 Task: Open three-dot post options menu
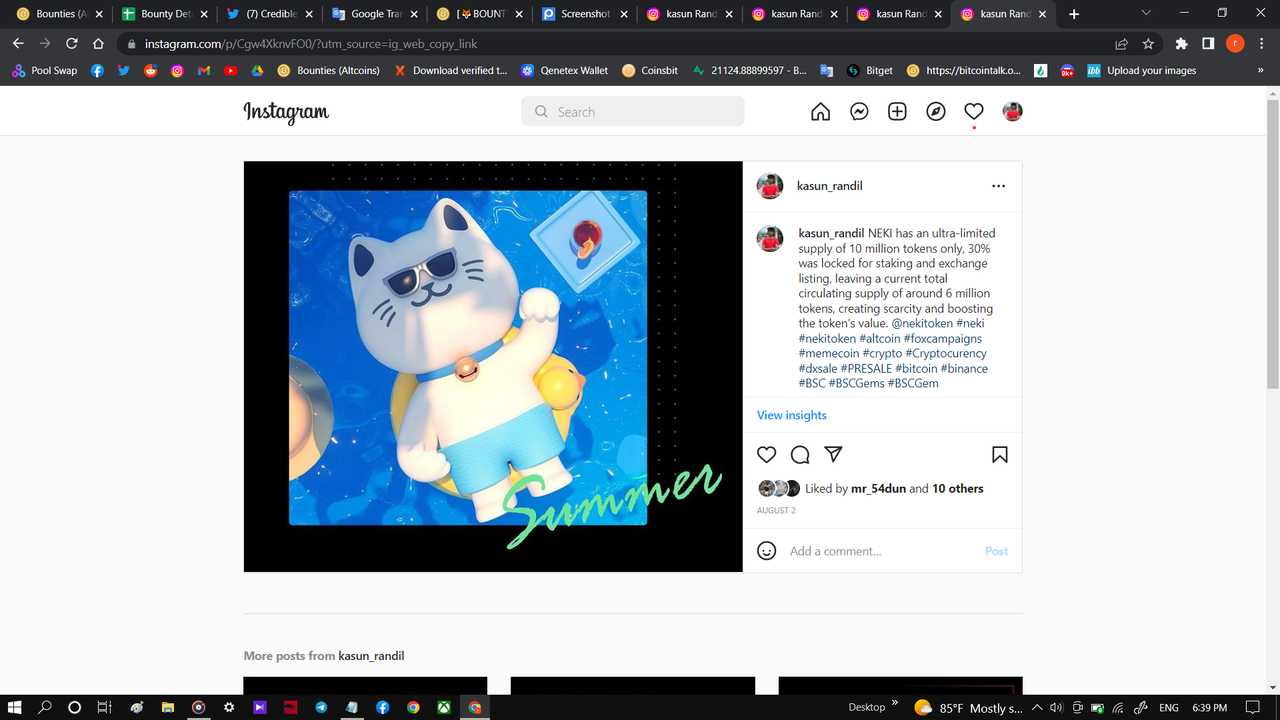tap(998, 186)
